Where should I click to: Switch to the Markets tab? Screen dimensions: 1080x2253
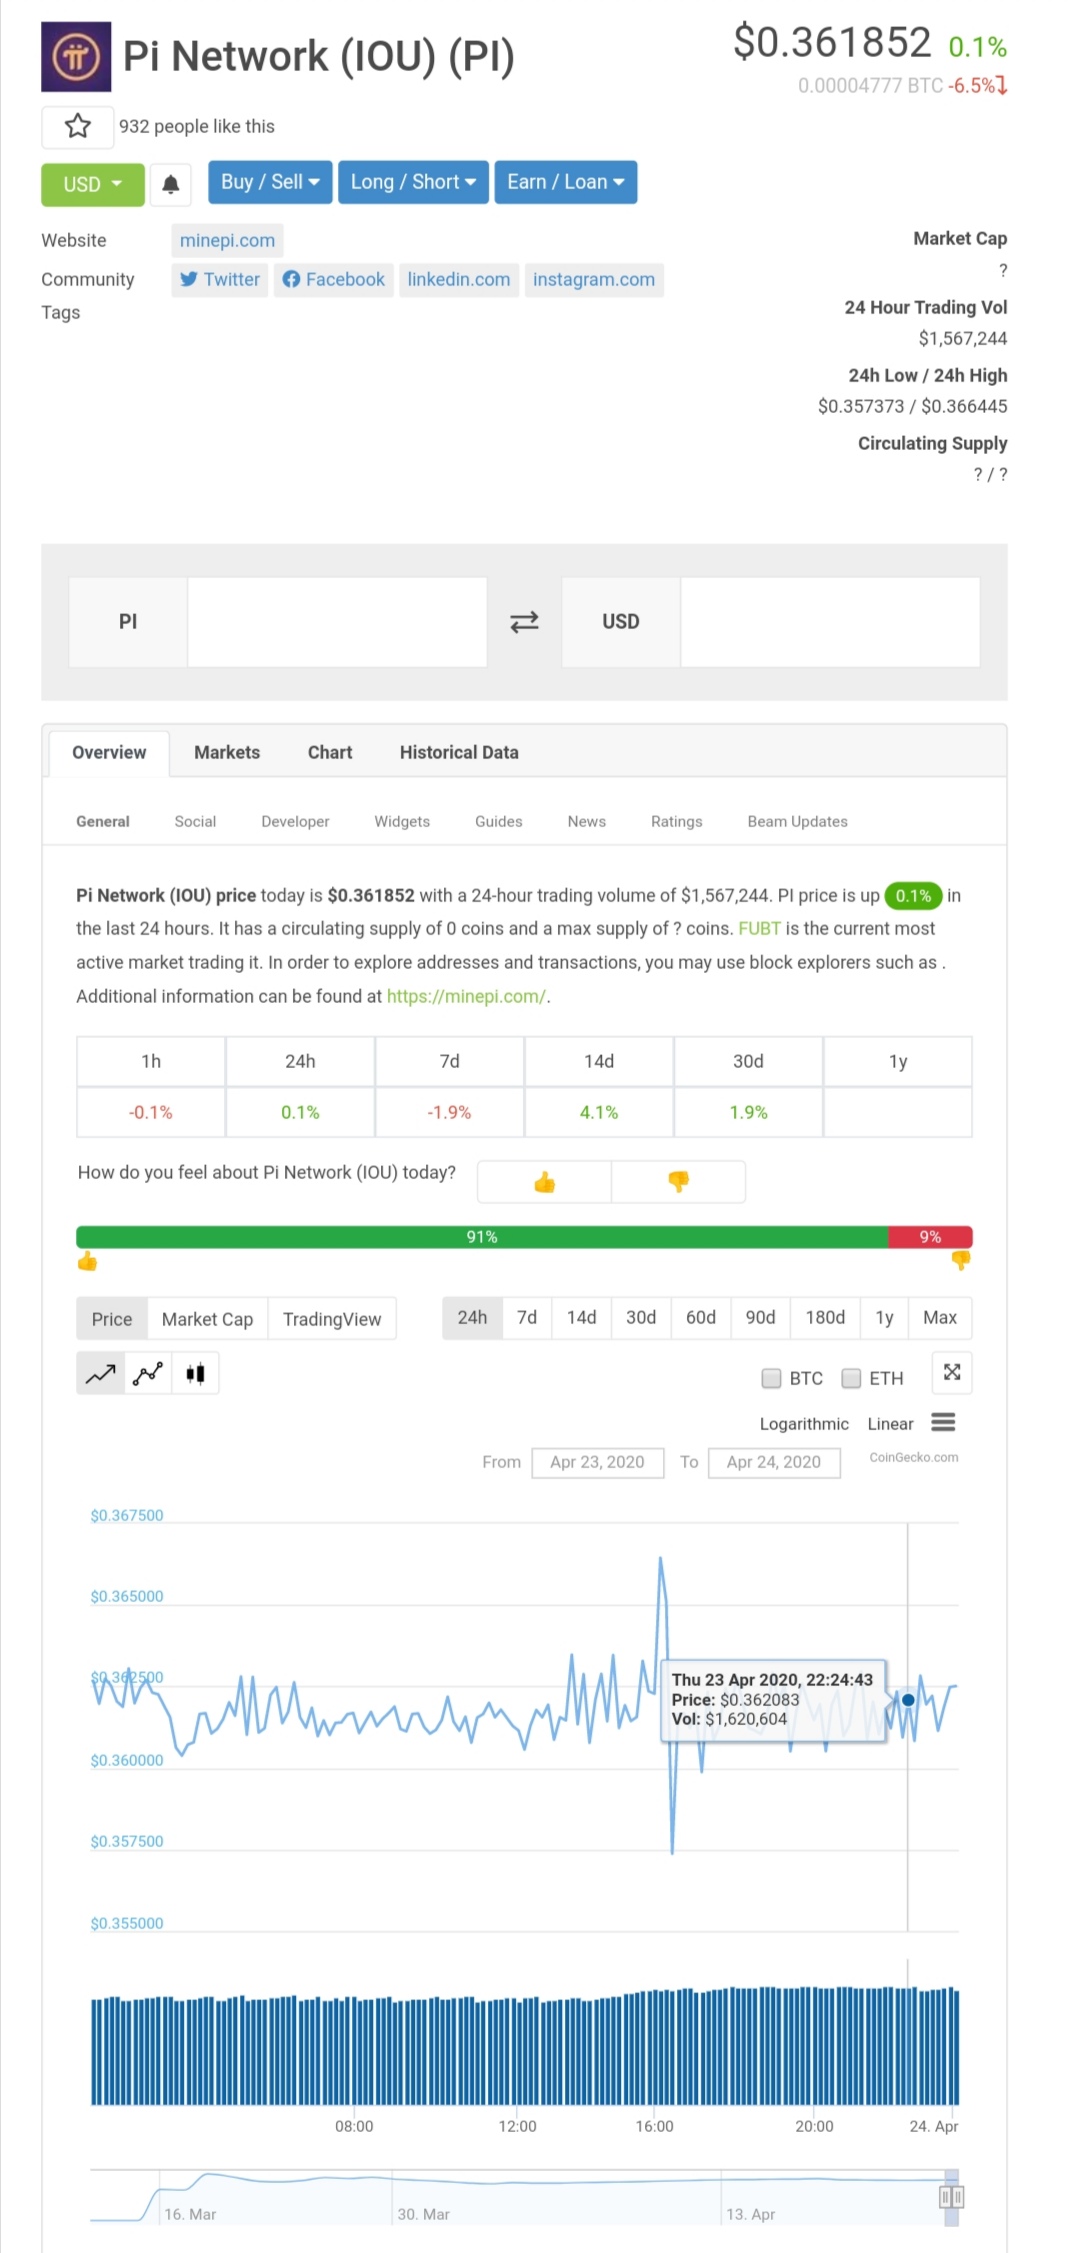click(x=227, y=752)
